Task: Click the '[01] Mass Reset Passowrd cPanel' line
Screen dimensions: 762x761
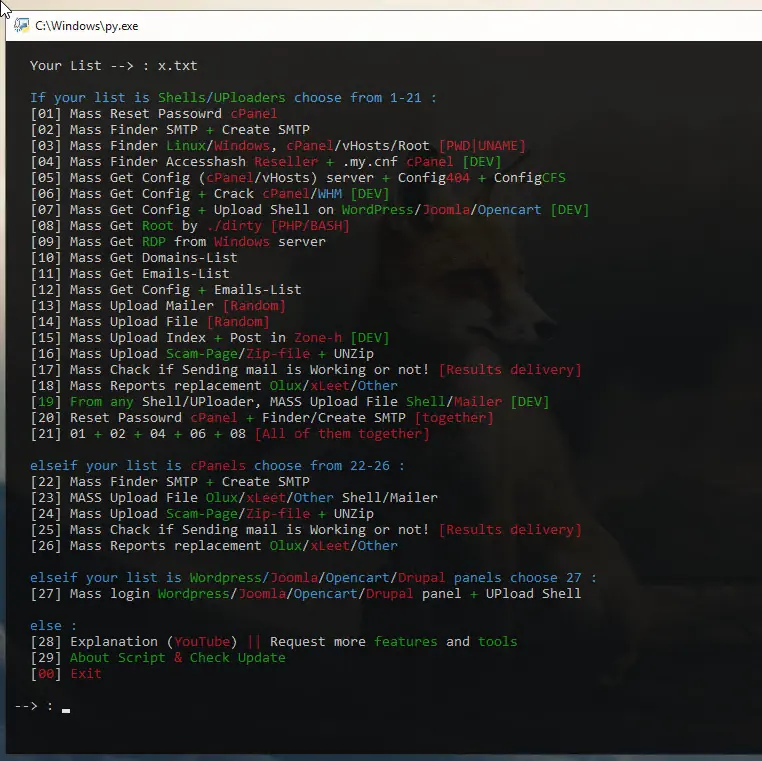Action: 154,114
